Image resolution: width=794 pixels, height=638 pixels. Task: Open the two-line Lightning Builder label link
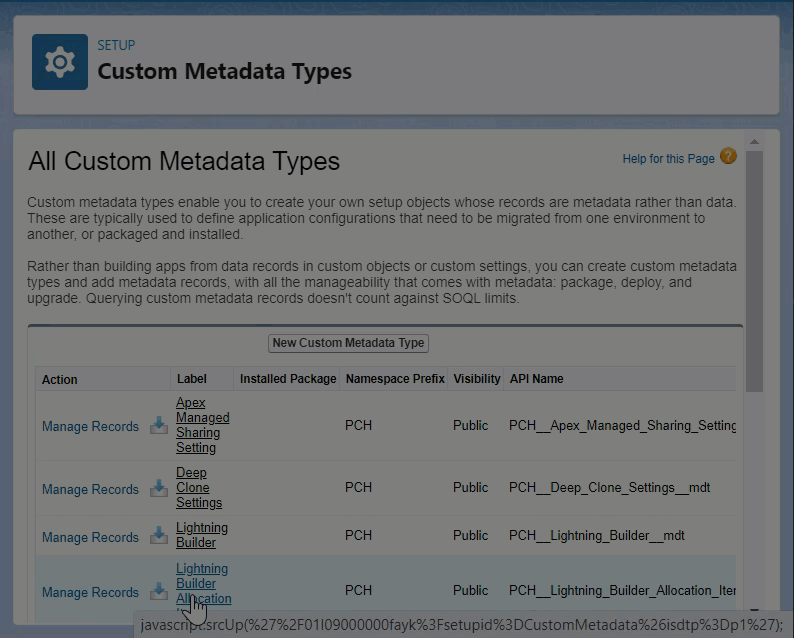[x=201, y=535]
